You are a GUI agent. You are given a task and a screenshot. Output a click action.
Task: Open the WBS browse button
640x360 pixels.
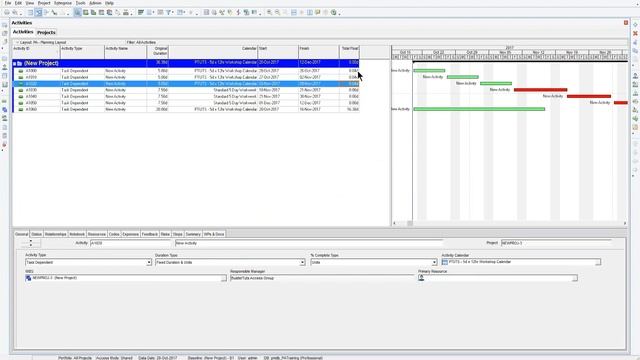click(224, 278)
